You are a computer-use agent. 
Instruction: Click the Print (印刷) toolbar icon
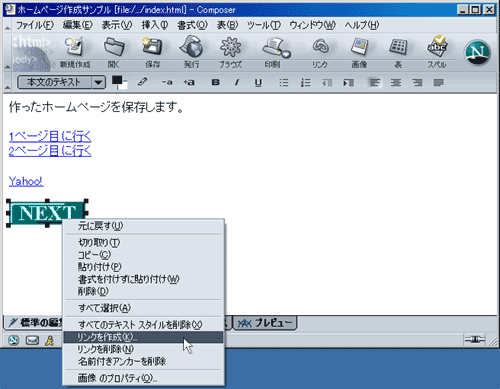276,47
